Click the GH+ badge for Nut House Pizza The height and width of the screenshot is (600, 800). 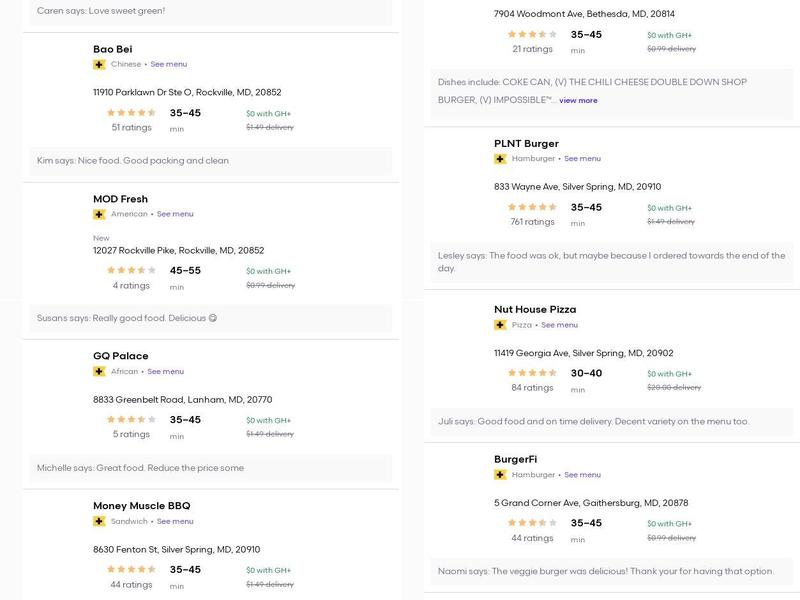click(500, 325)
